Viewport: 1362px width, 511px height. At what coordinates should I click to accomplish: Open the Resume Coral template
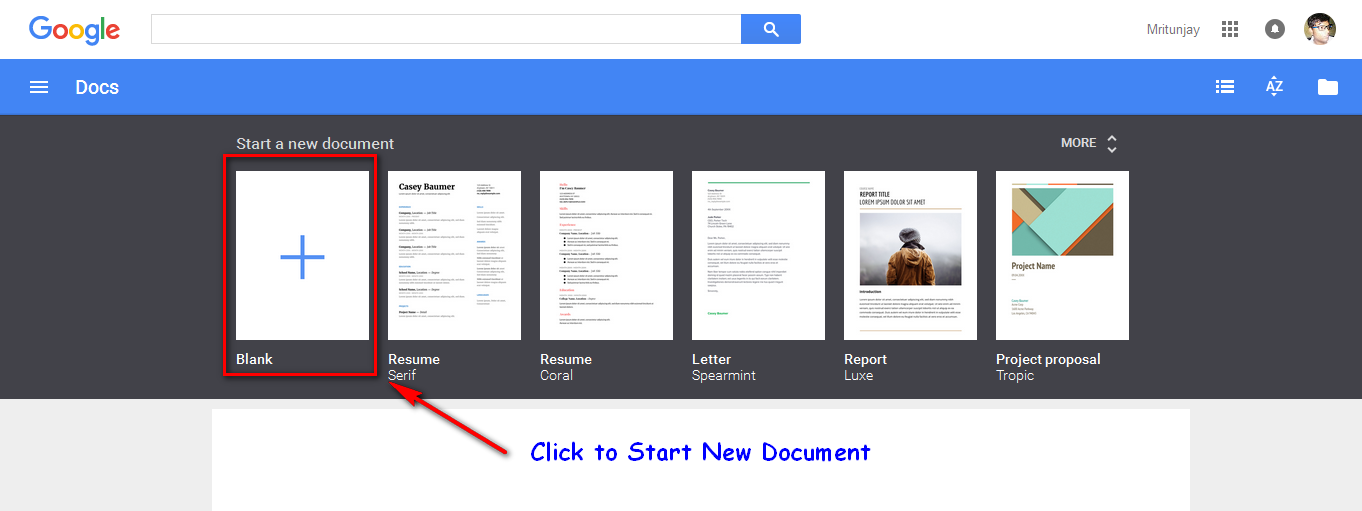pos(606,255)
